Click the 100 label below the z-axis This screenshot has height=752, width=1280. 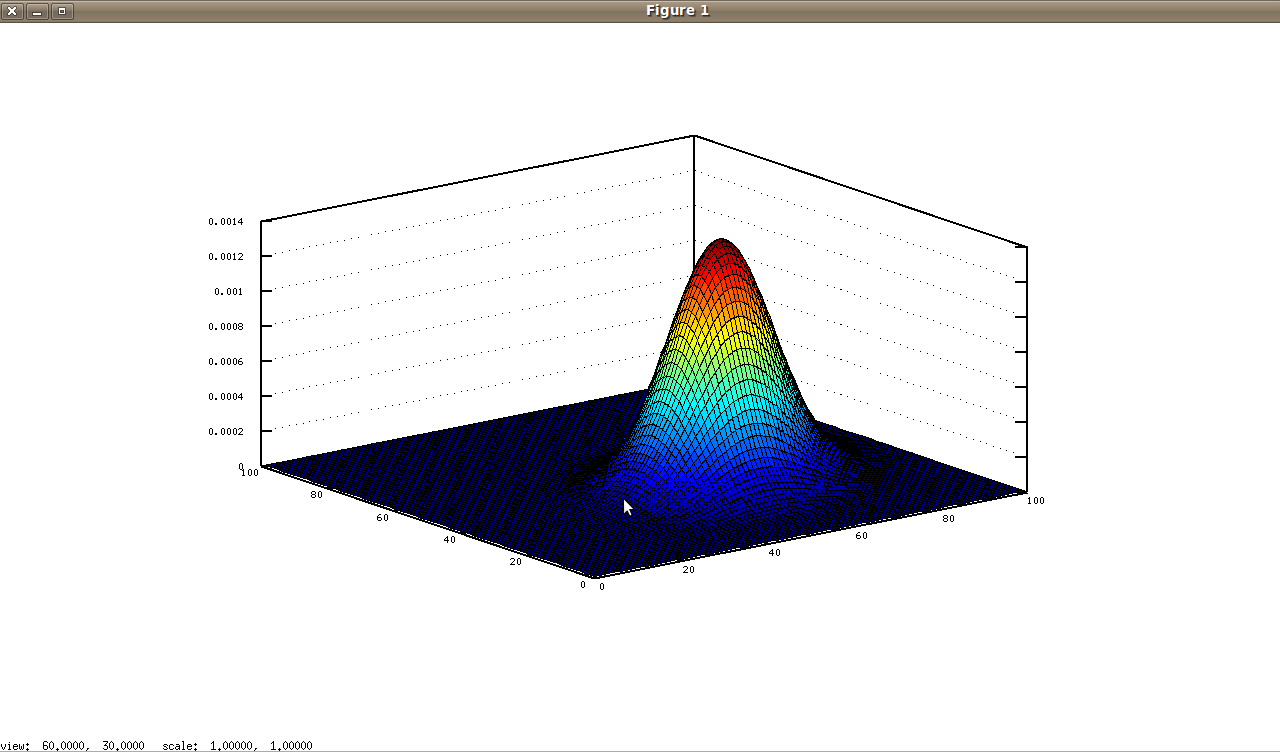pyautogui.click(x=250, y=473)
